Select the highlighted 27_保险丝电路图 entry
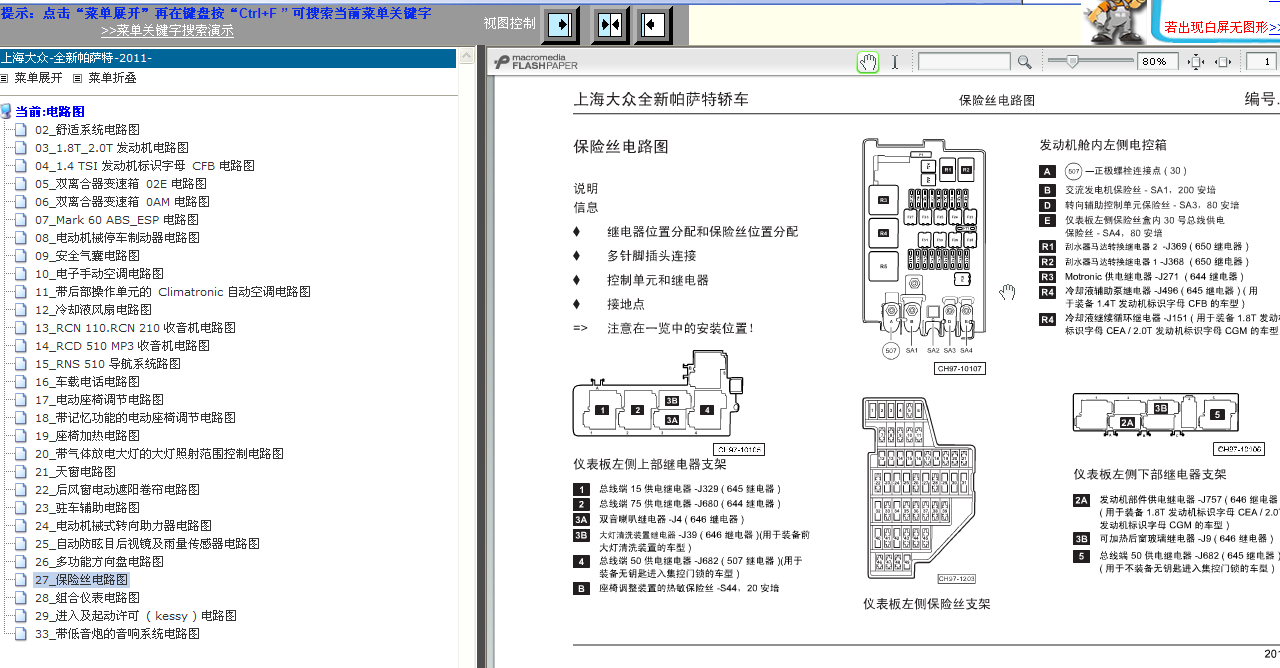 (x=81, y=580)
